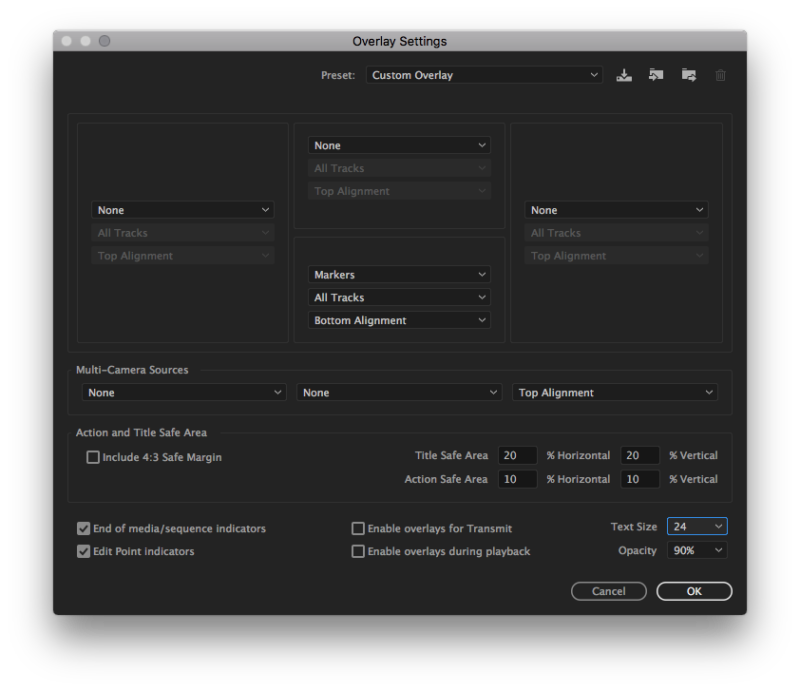The height and width of the screenshot is (691, 800).
Task: Enable the Include 4:3 Safe Margin checkbox
Action: click(92, 456)
